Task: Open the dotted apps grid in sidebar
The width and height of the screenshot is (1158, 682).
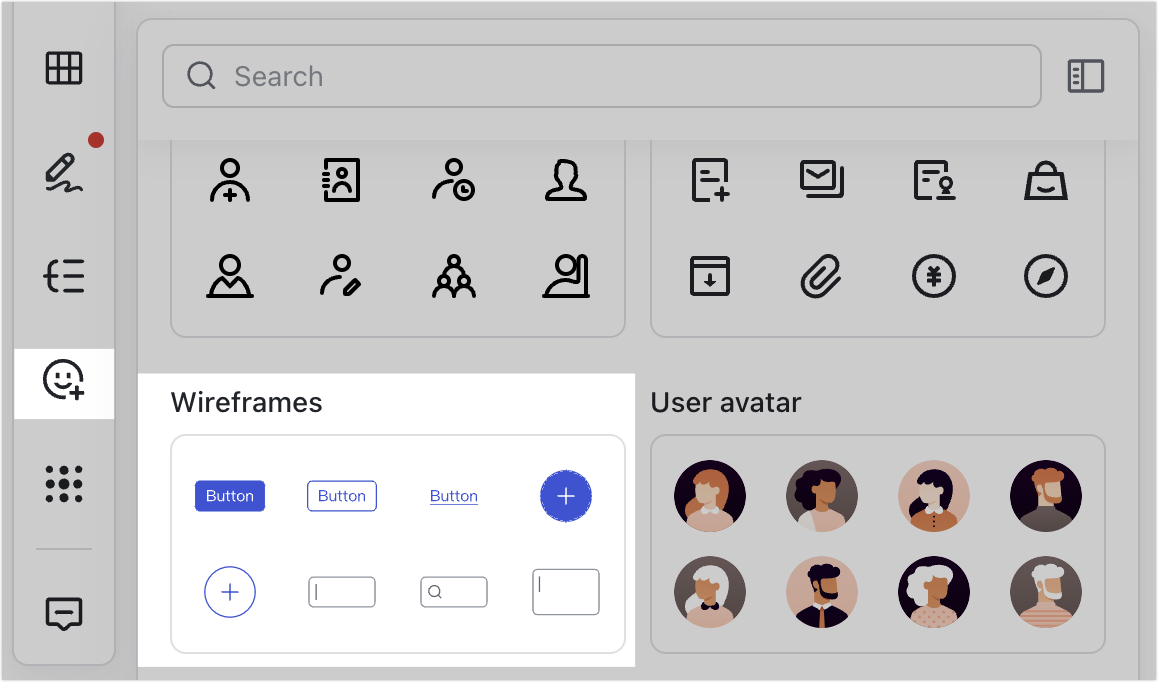Action: (64, 484)
